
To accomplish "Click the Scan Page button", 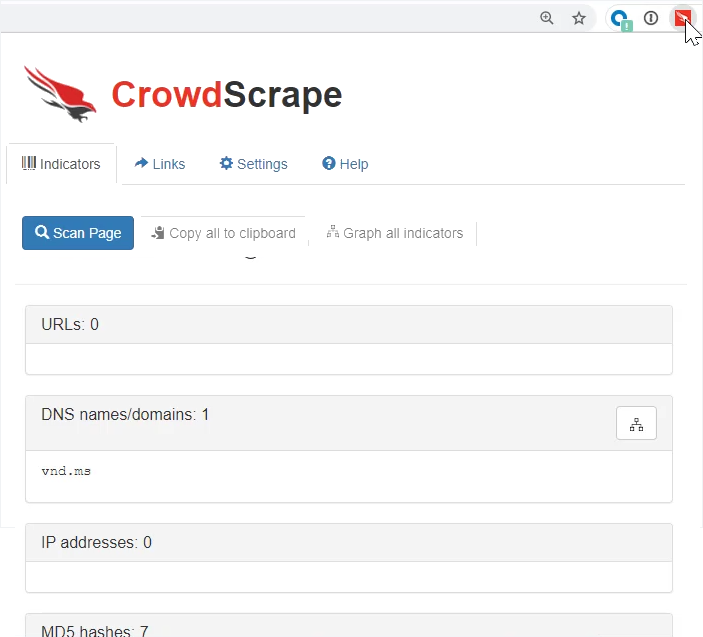I will tap(78, 233).
